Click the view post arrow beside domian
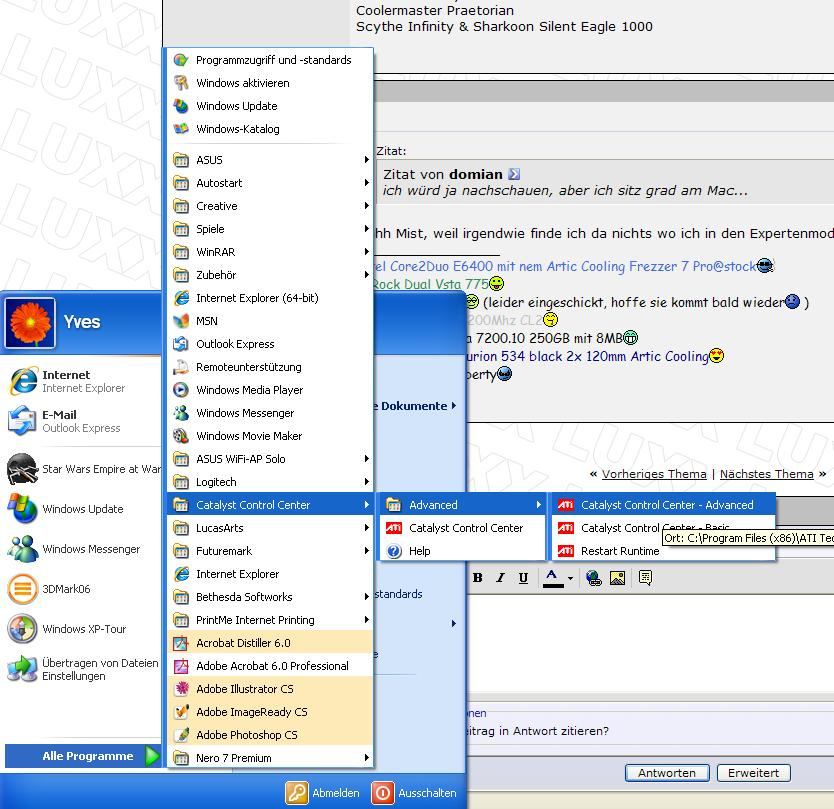 point(514,174)
